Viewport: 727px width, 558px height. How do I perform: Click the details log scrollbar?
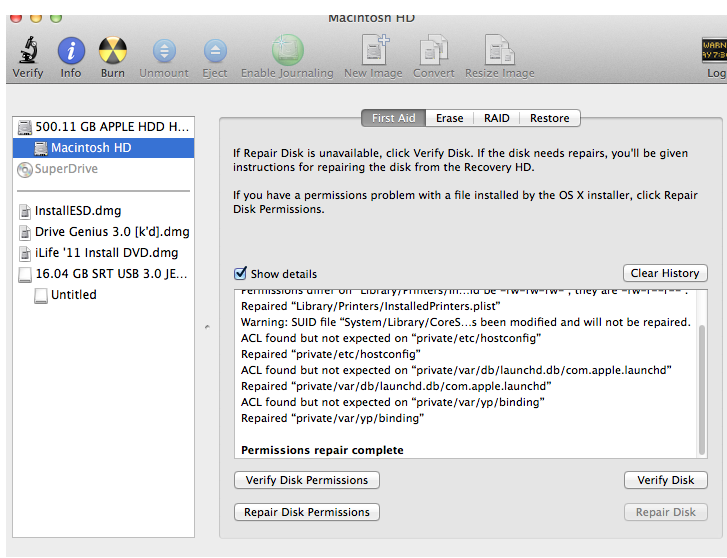(702, 390)
